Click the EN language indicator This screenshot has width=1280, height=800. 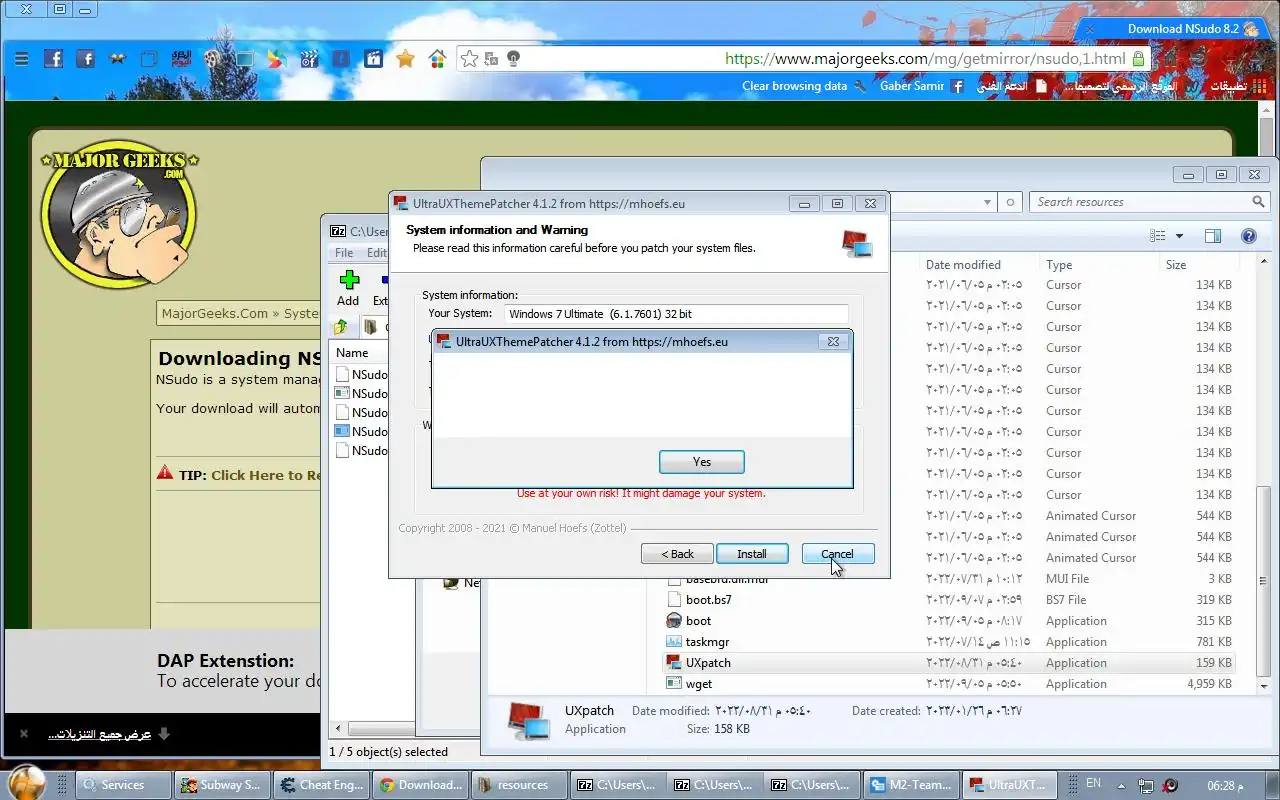click(1093, 784)
